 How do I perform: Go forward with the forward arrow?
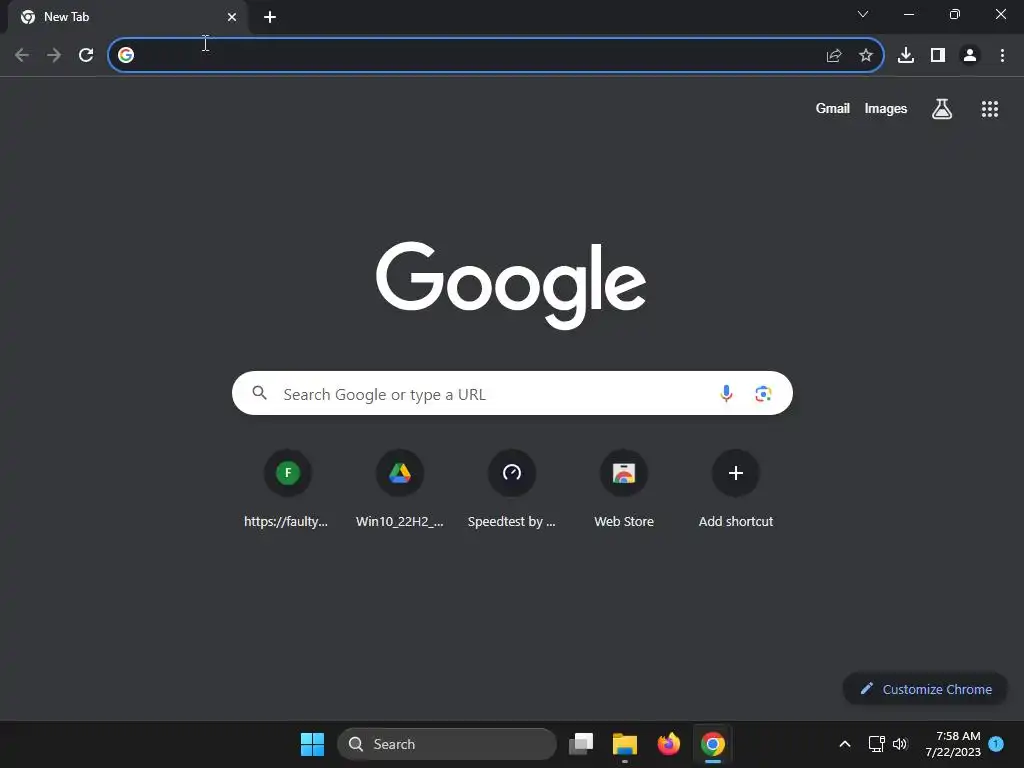coord(54,56)
